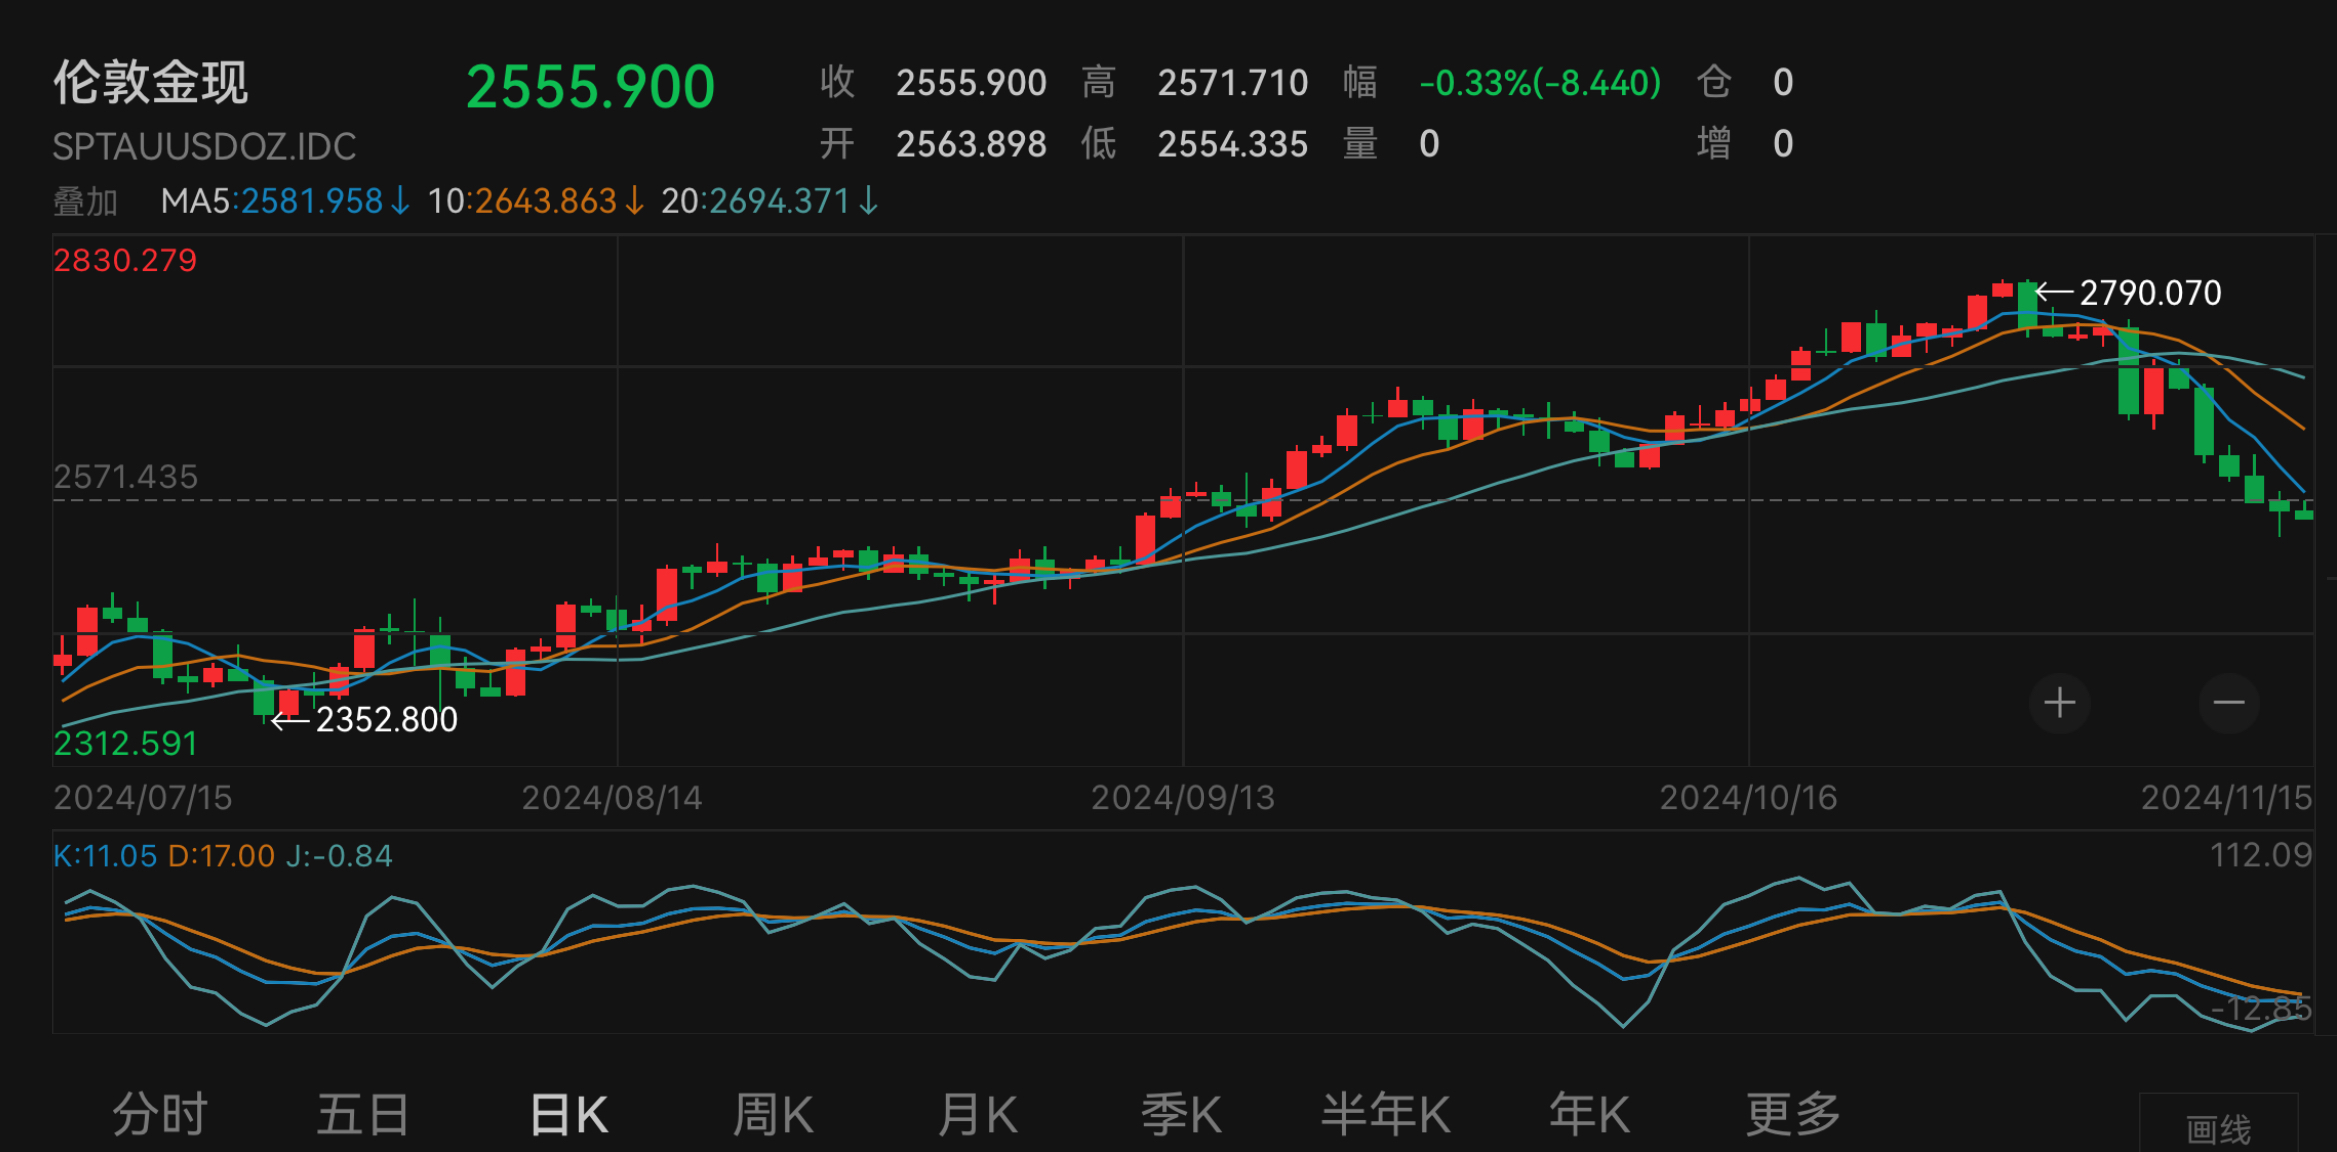This screenshot has width=2337, height=1152.
Task: Click the 叠加 overlay button
Action: coord(86,202)
